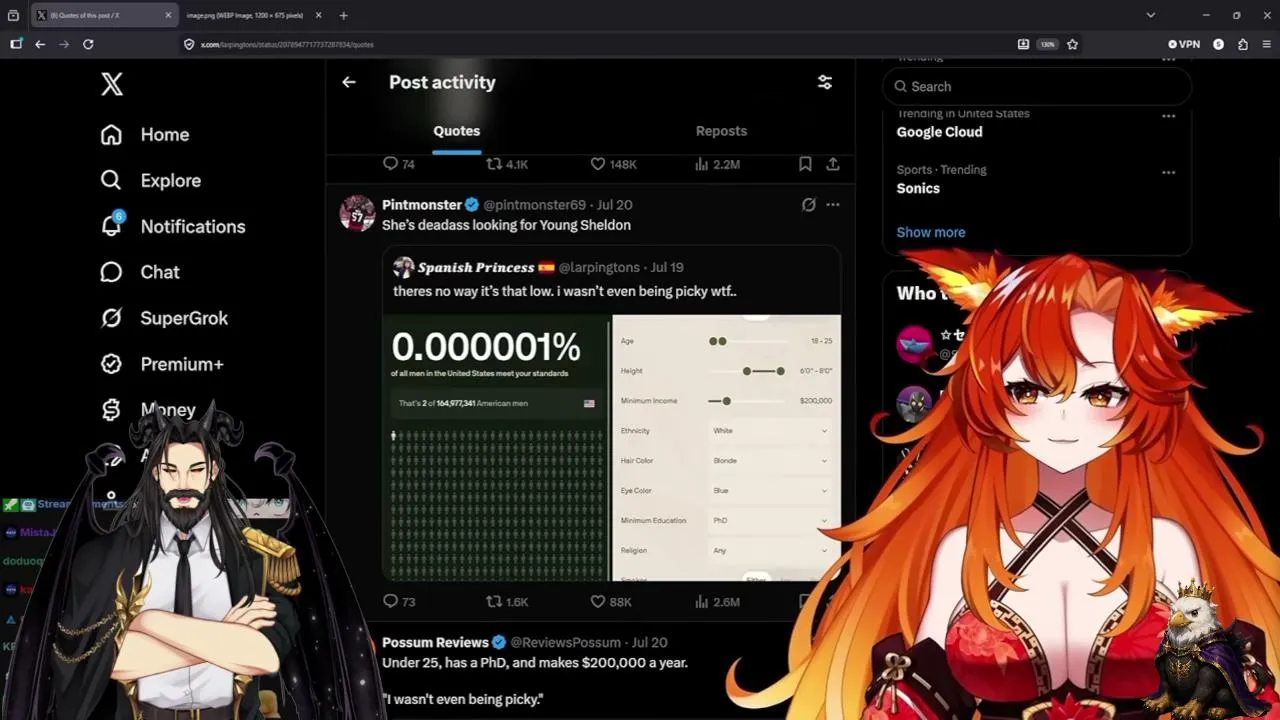This screenshot has width=1280, height=720.
Task: Open the Minimum Education dropdown set to PhD
Action: click(769, 521)
